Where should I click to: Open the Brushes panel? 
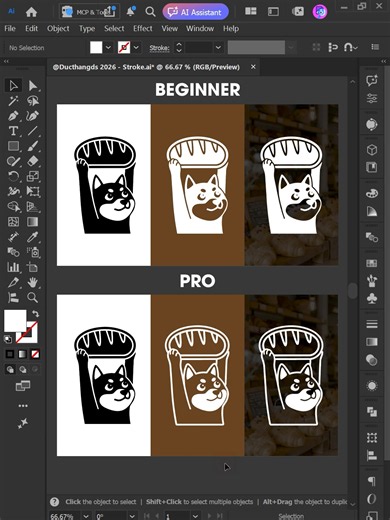(372, 281)
